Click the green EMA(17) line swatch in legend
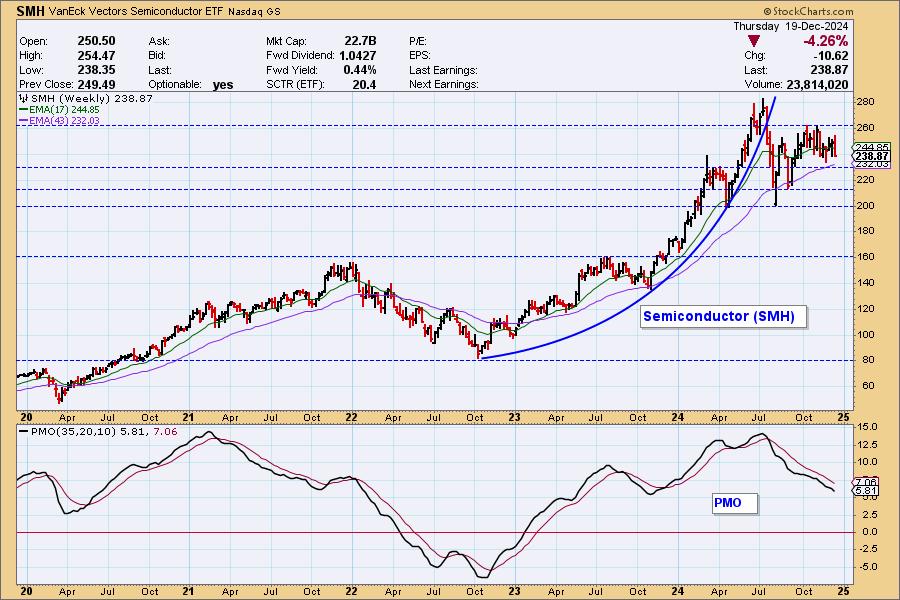Image resolution: width=900 pixels, height=600 pixels. [24, 110]
